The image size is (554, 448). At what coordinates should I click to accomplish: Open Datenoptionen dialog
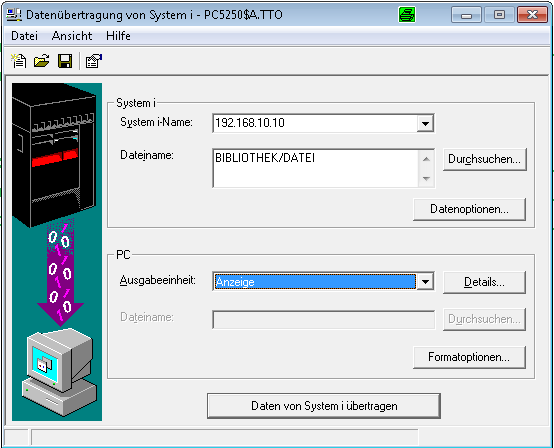tap(469, 209)
